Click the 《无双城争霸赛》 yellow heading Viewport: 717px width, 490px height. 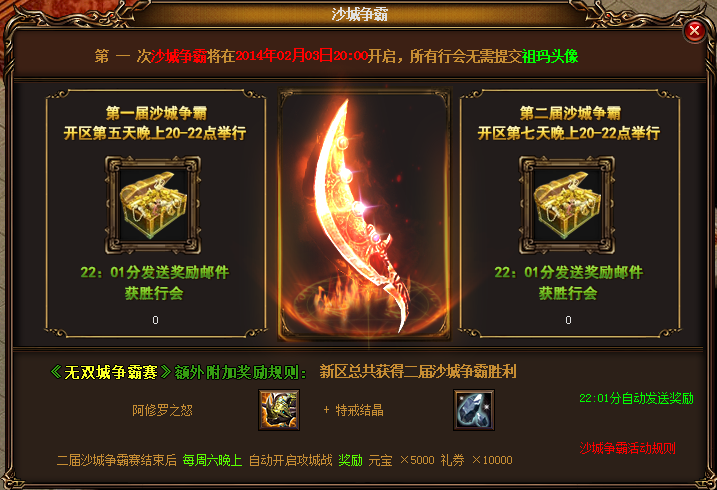[111, 372]
